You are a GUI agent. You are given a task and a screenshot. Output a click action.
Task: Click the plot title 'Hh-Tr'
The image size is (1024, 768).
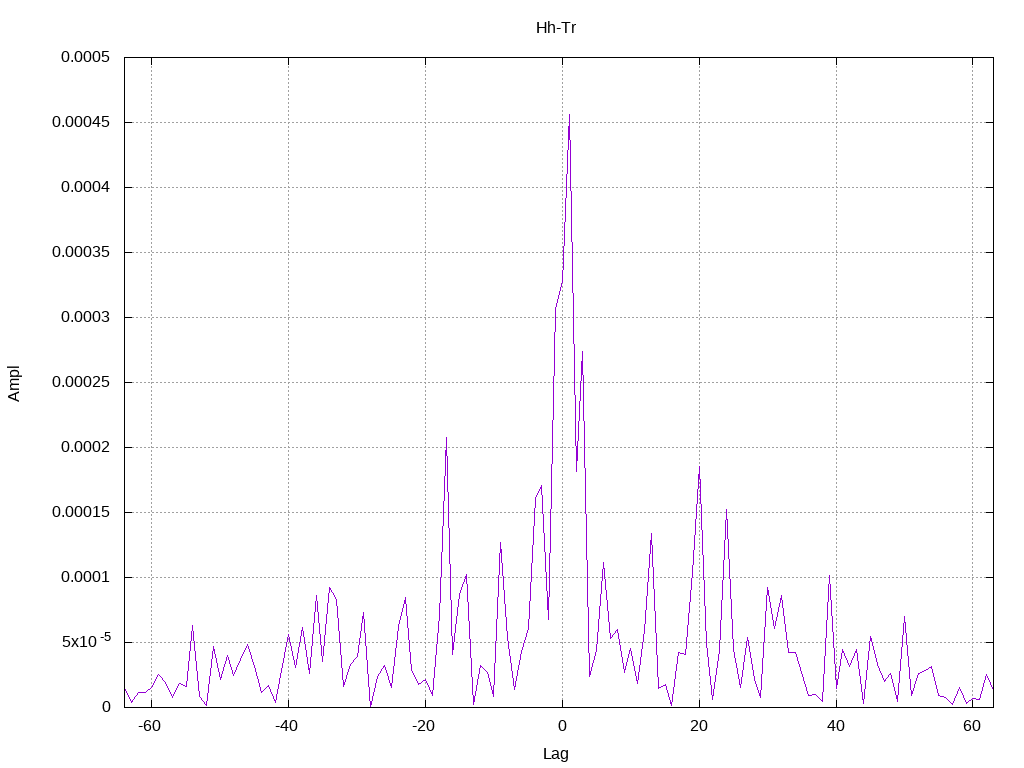pyautogui.click(x=556, y=27)
